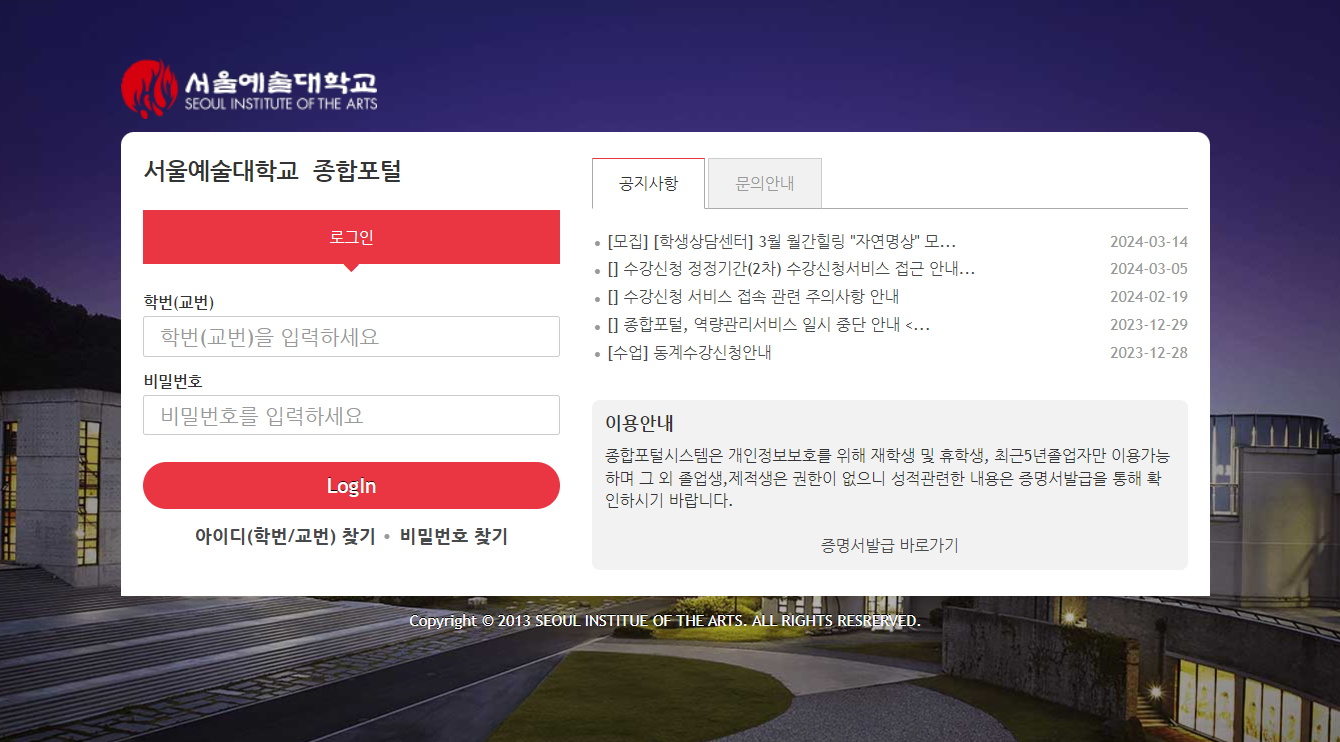This screenshot has width=1340, height=742.
Task: Click the 로그인 header banner
Action: (351, 237)
